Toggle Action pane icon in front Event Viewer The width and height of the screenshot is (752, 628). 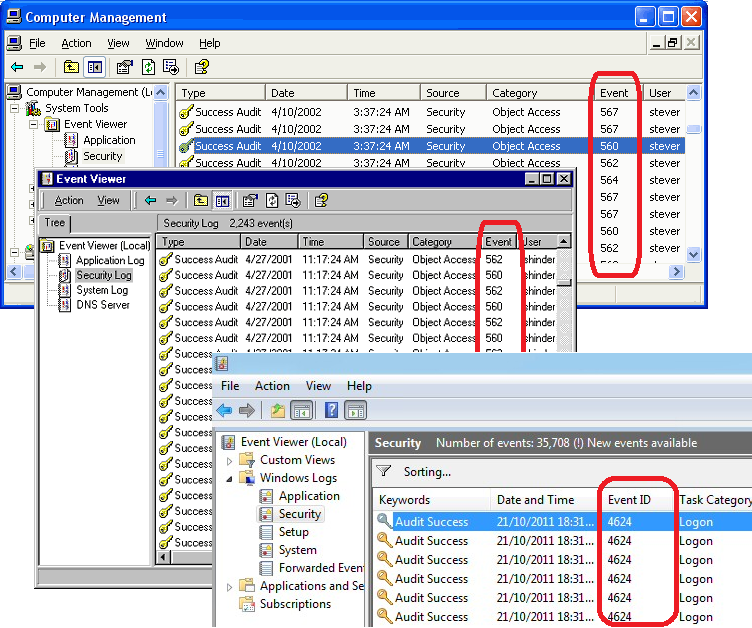tap(356, 411)
